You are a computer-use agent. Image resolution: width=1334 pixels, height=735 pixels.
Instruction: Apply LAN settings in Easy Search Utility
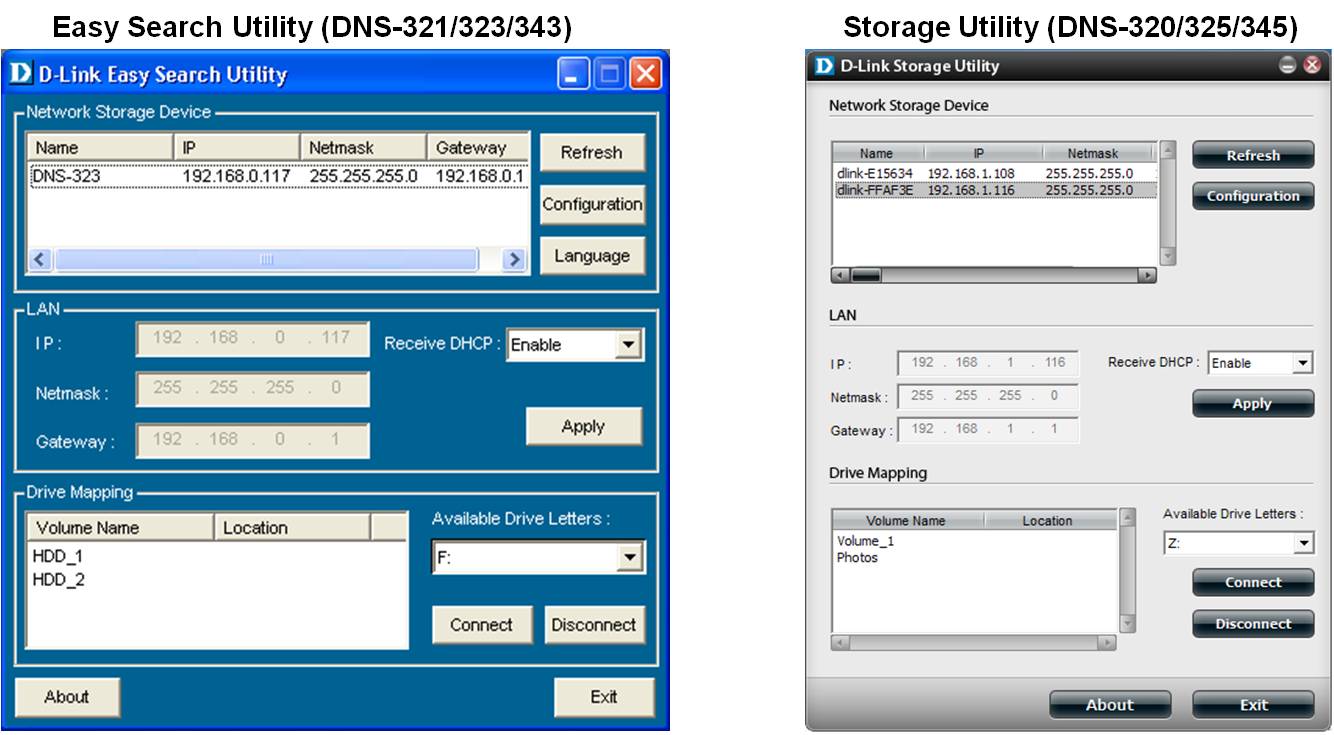584,425
